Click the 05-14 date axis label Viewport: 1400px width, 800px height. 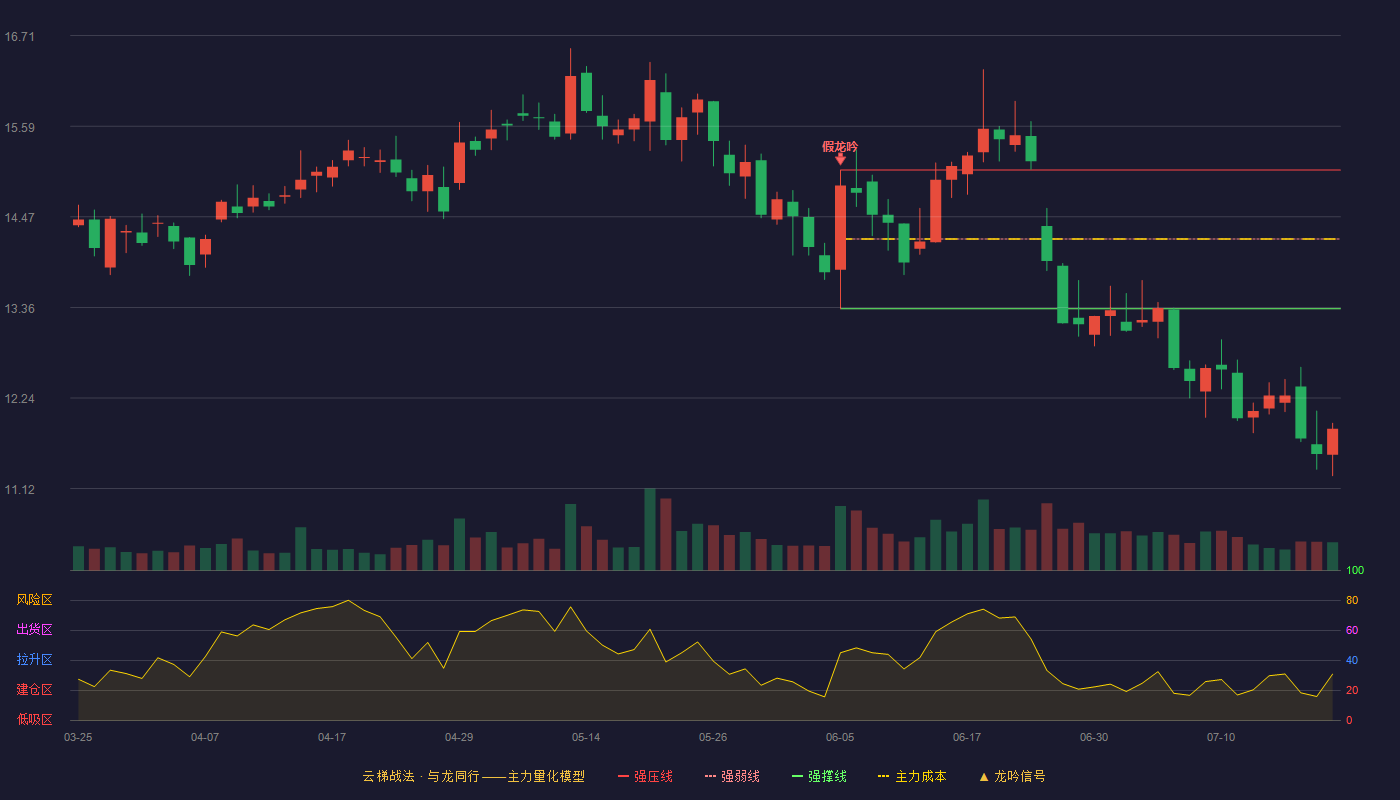586,737
